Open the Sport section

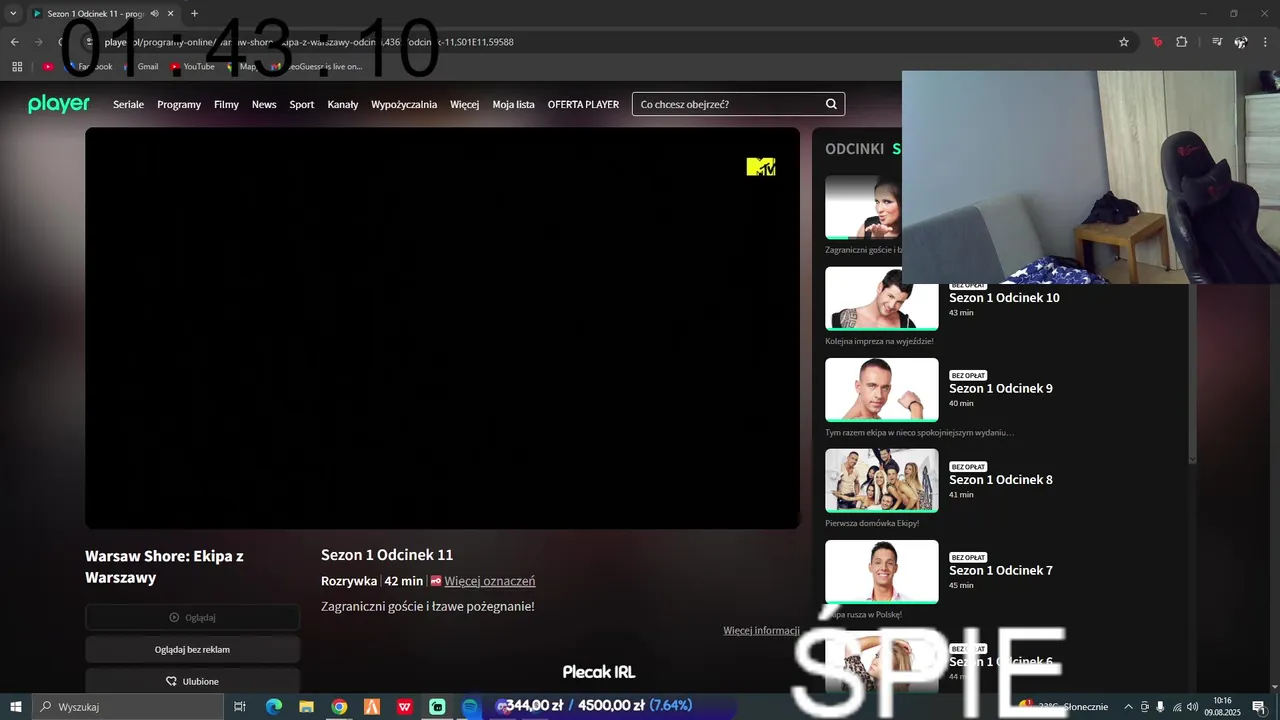coord(302,104)
